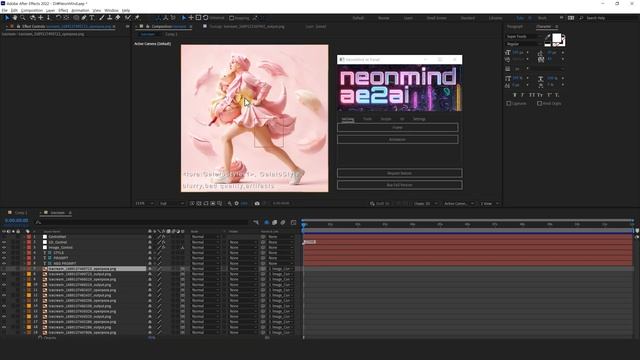Viewport: 640px width, 360px height.
Task: Open blending mode dropdown for Controller layer
Action: coord(205,237)
